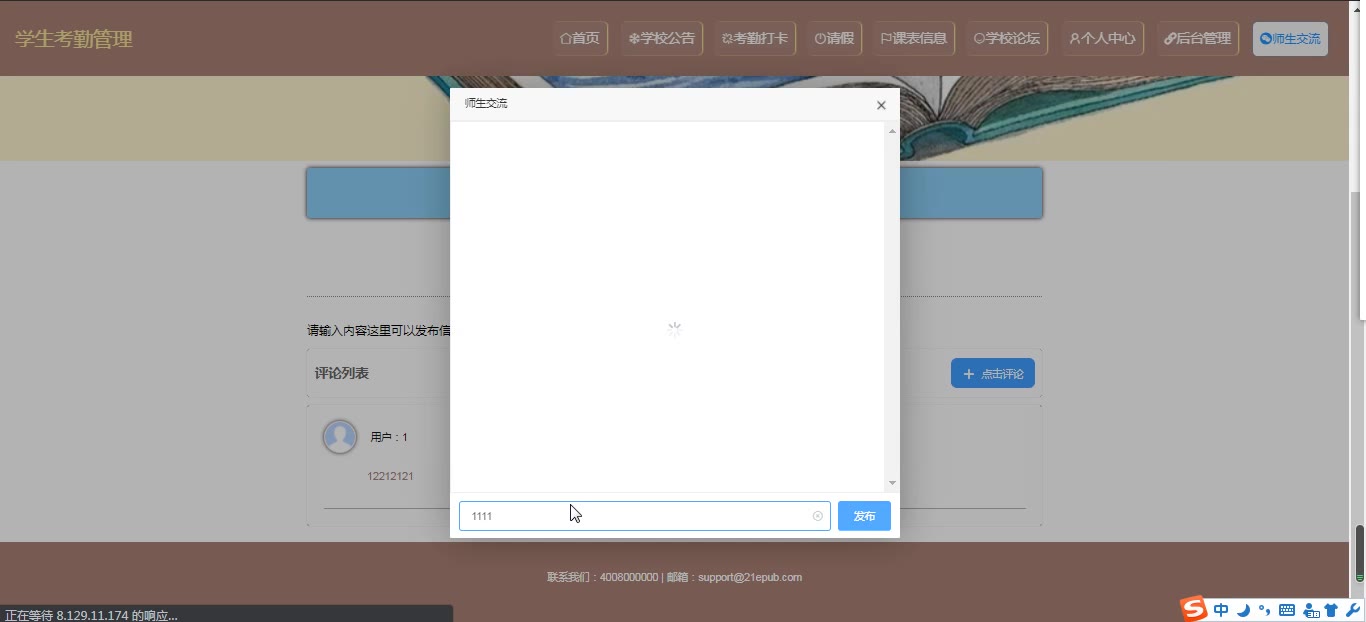Click the user avatar in comment list
The height and width of the screenshot is (622, 1366).
point(340,437)
